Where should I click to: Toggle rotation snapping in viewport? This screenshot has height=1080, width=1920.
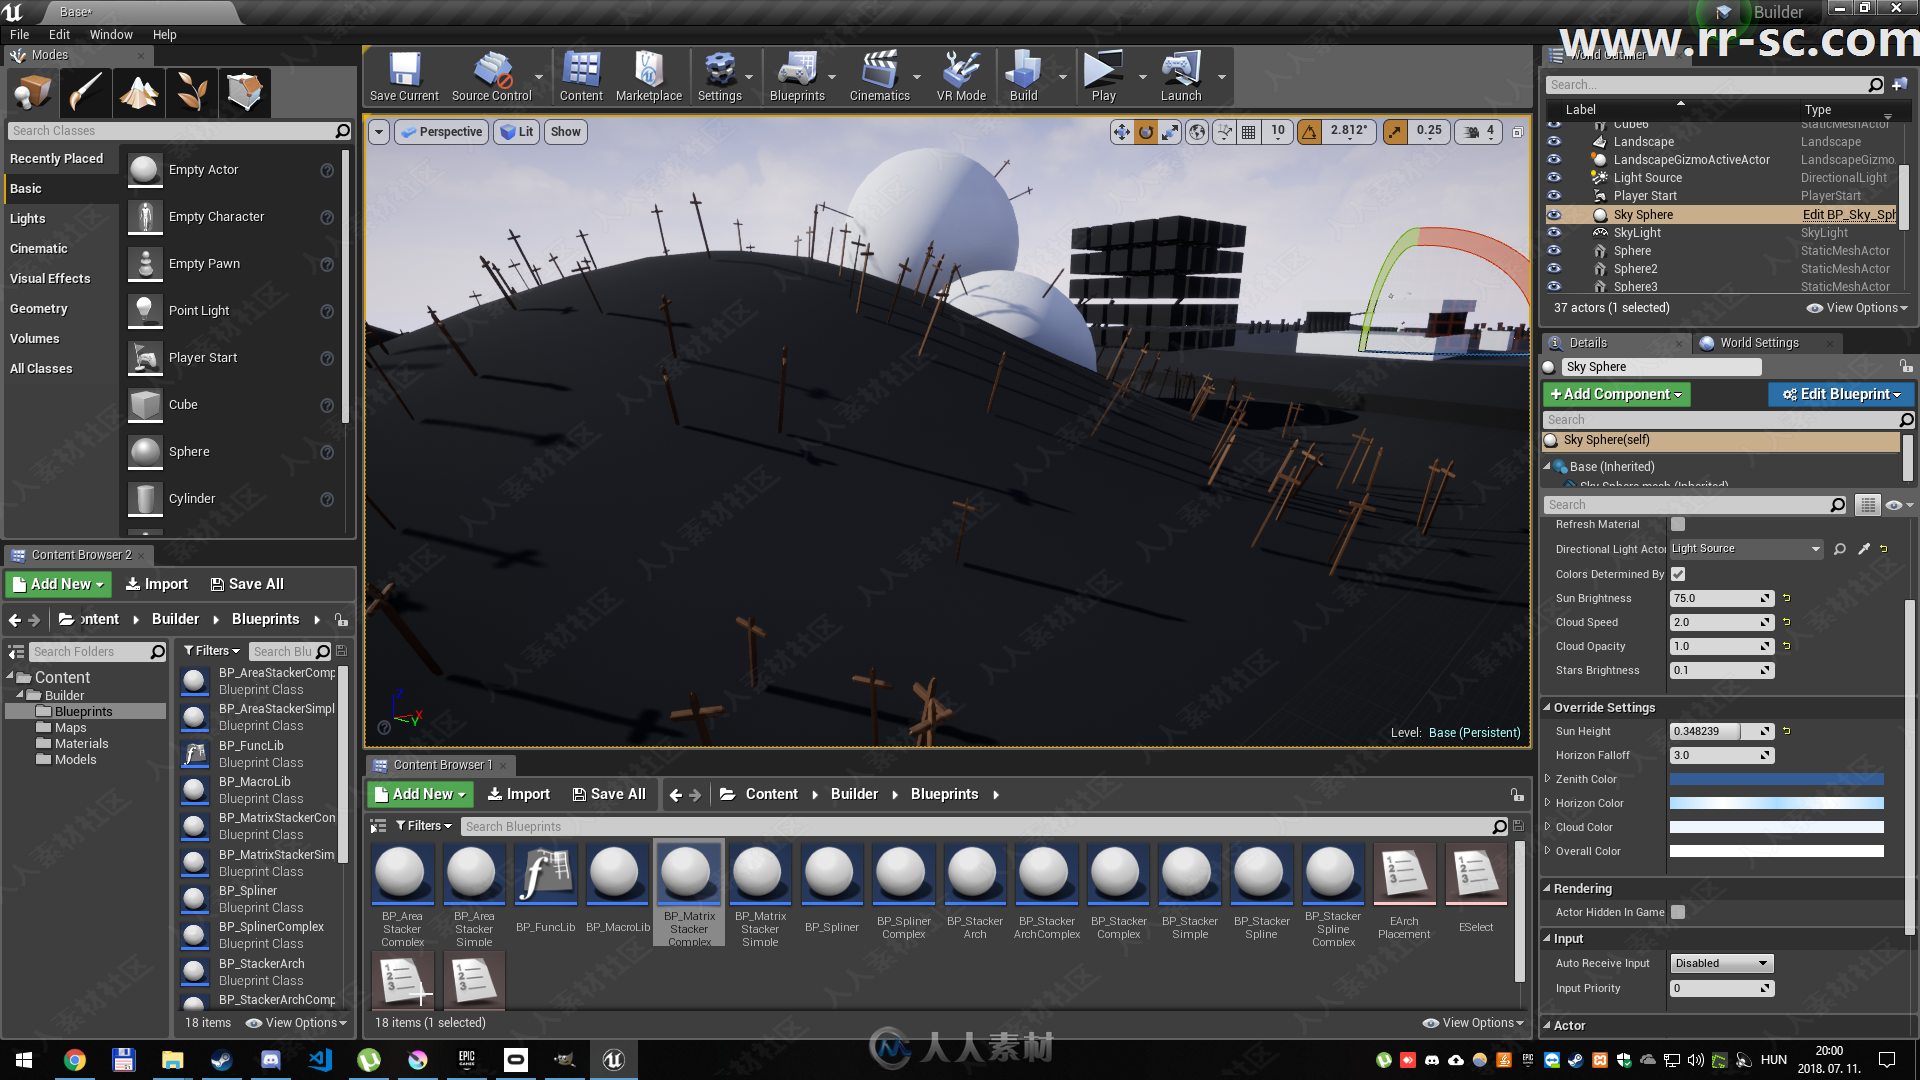pyautogui.click(x=1309, y=132)
